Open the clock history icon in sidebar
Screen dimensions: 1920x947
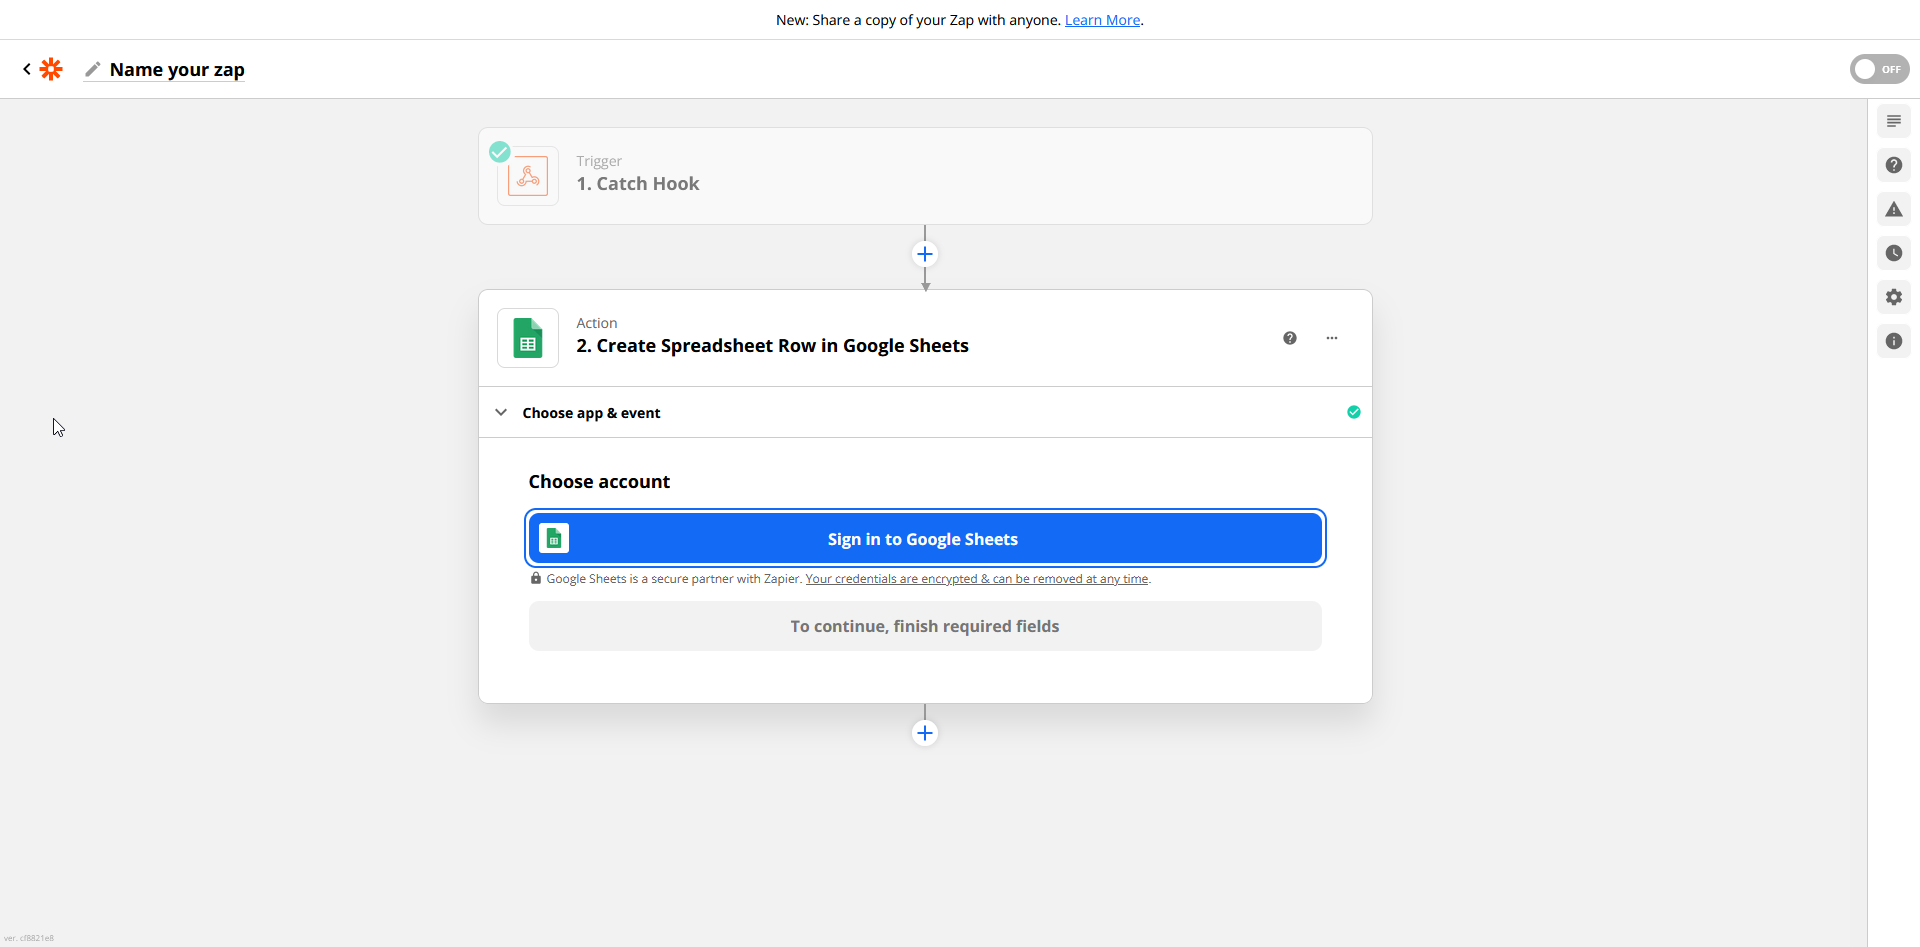point(1894,253)
